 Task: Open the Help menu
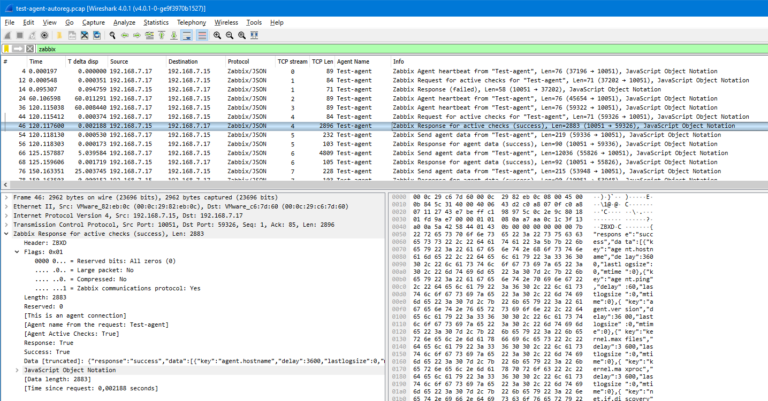(x=277, y=23)
